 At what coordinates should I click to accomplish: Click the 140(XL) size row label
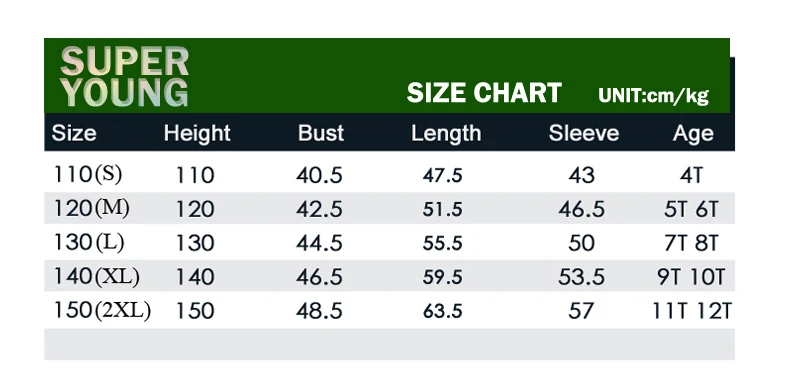[96, 276]
